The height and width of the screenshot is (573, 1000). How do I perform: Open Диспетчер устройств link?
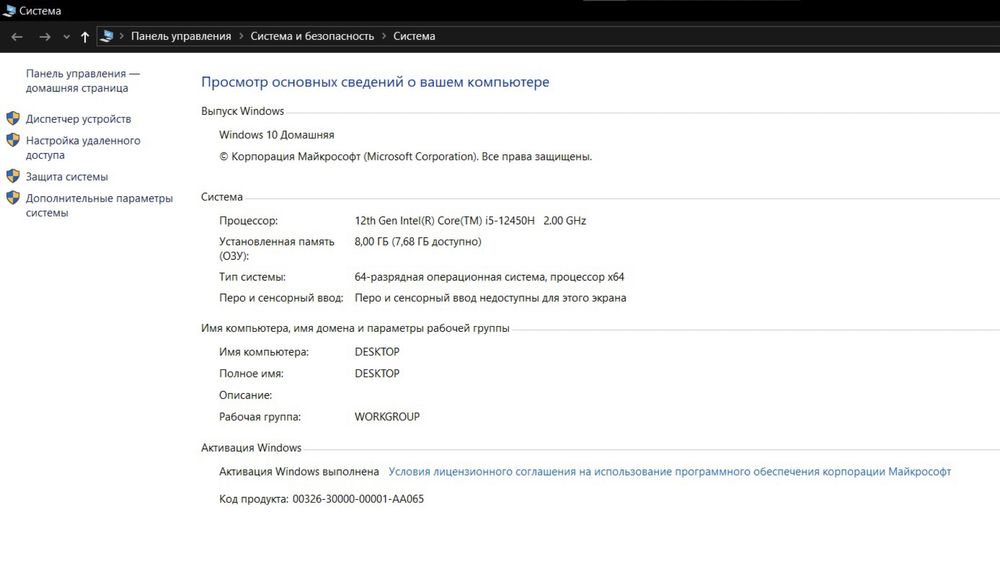coord(78,119)
